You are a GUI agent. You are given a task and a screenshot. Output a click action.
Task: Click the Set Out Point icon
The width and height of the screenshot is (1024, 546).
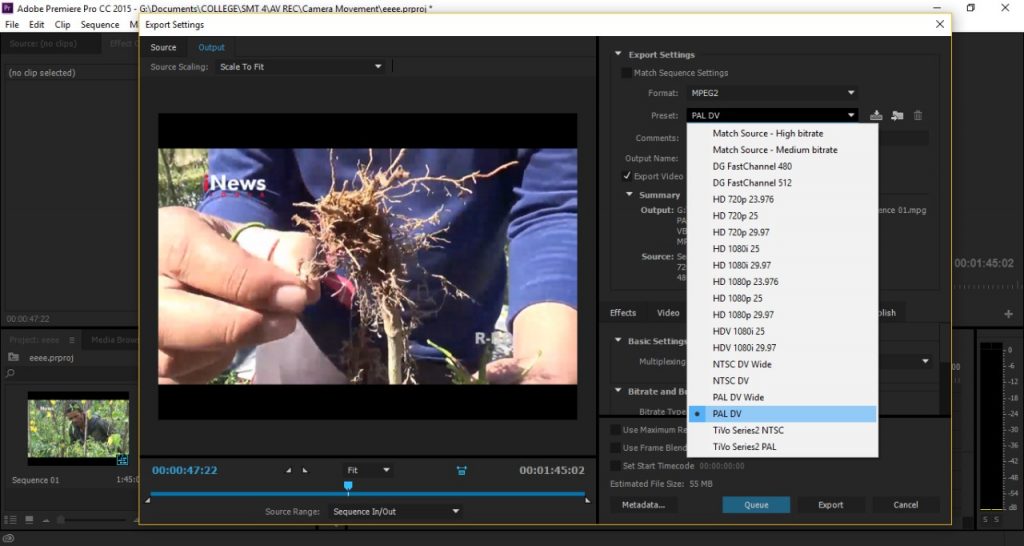[304, 470]
